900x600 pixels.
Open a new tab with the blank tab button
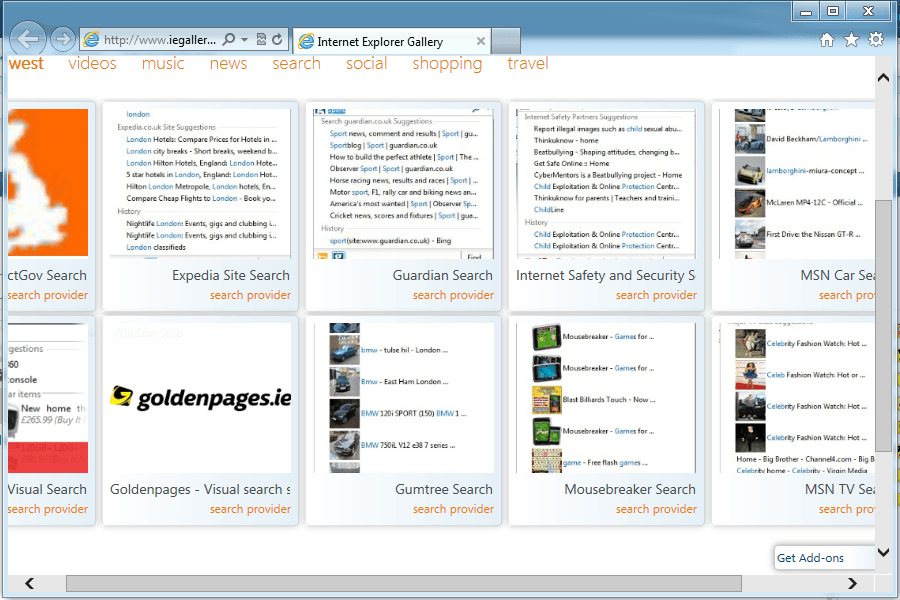pyautogui.click(x=506, y=41)
